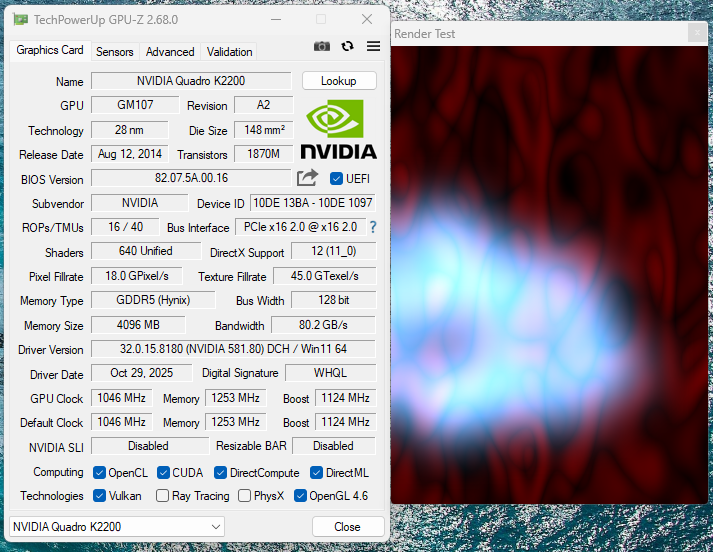Toggle the UEFI checkbox

click(336, 179)
